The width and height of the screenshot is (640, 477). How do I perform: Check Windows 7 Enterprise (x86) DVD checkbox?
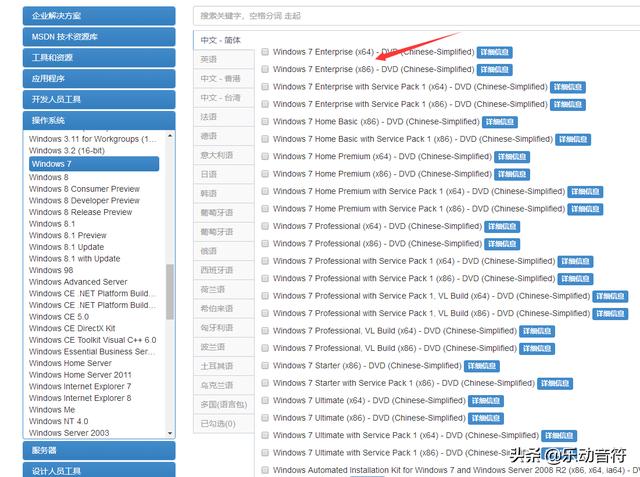(265, 70)
